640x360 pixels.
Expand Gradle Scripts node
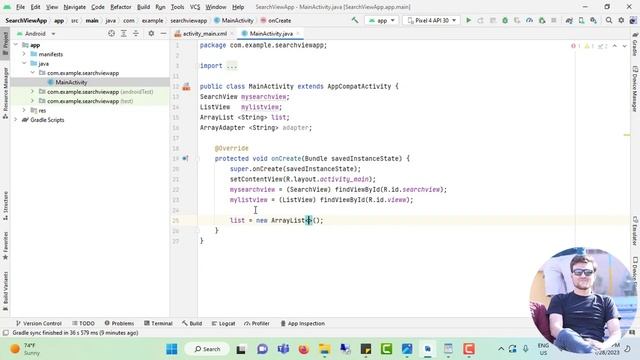pos(16,120)
